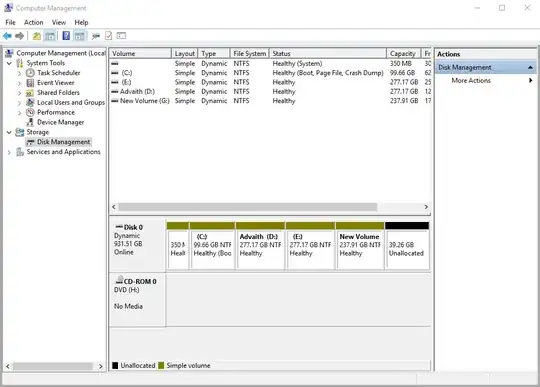Open Task Scheduler in the tree

point(59,73)
